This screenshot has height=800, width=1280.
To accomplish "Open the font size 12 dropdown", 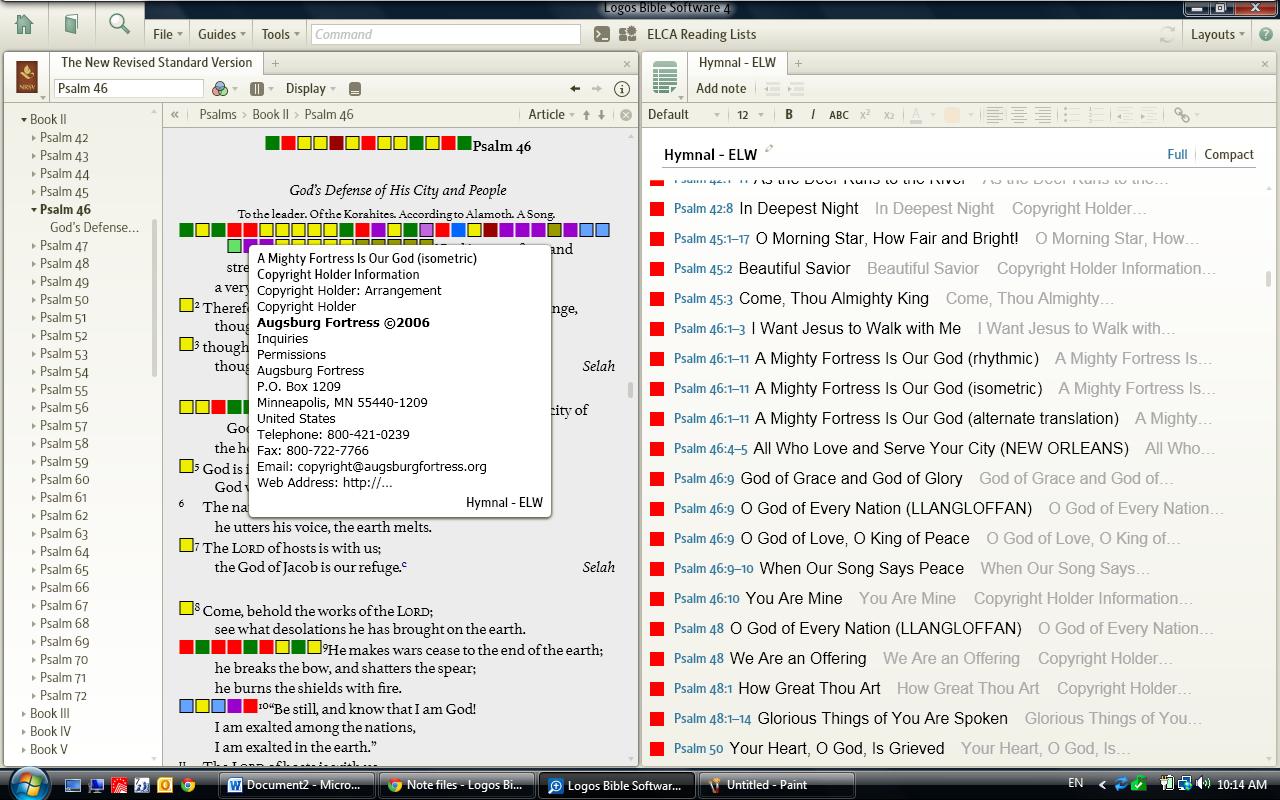I will point(748,115).
